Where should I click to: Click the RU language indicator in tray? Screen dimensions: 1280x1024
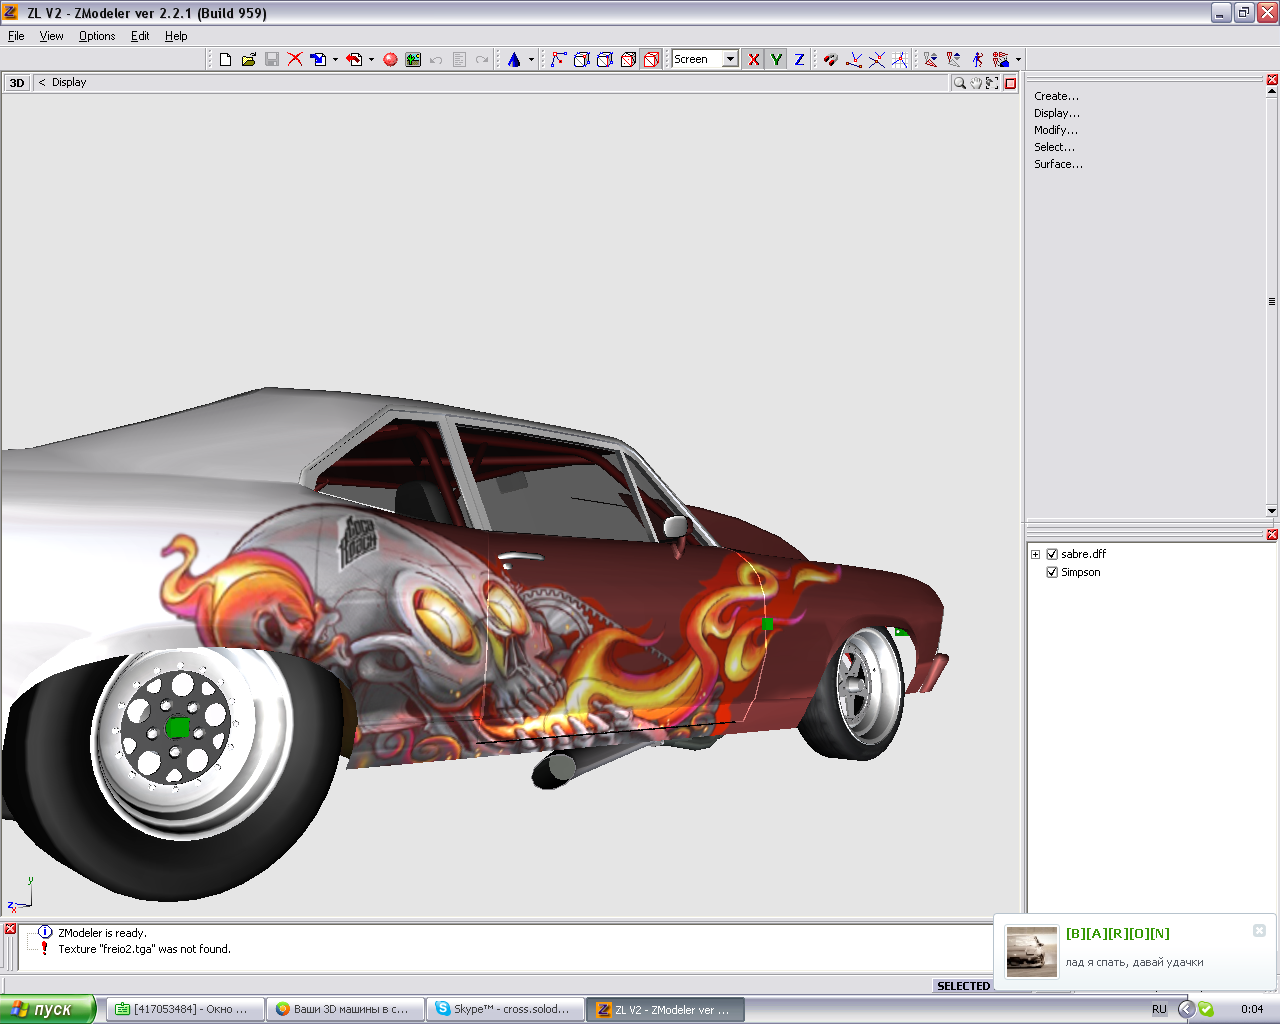pyautogui.click(x=1159, y=1009)
